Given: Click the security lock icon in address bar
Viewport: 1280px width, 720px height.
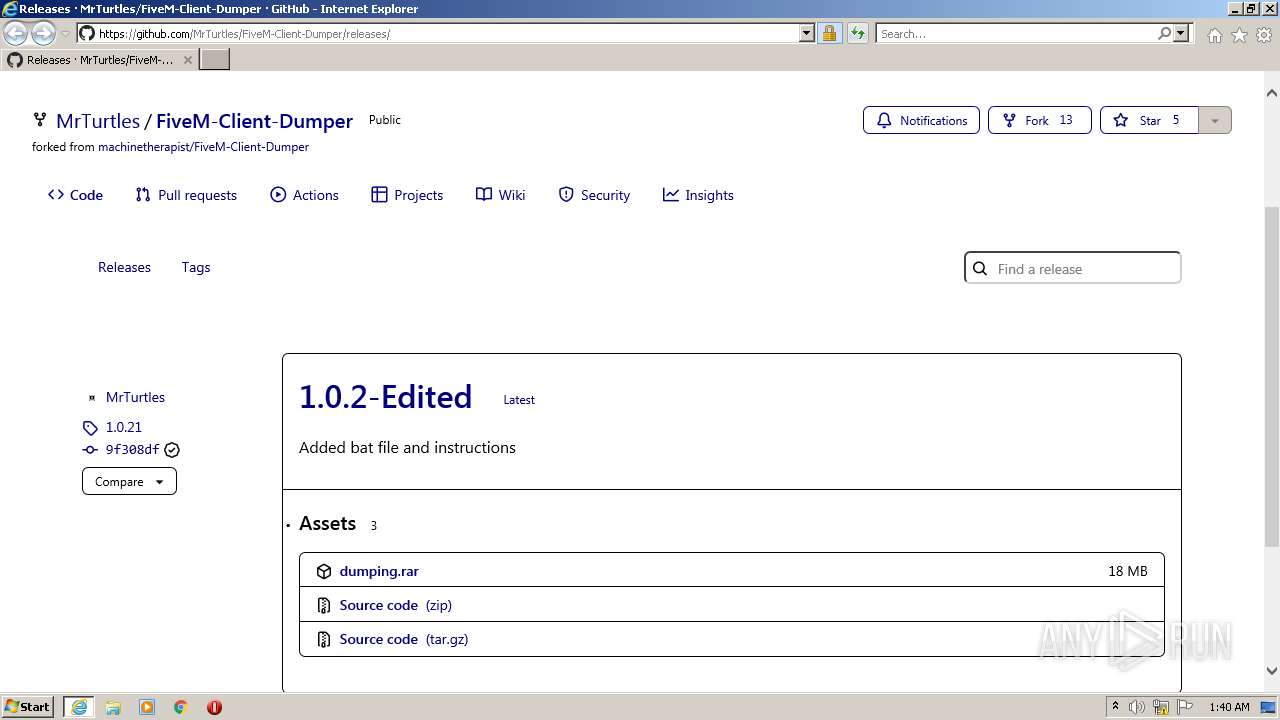Looking at the screenshot, I should (829, 33).
